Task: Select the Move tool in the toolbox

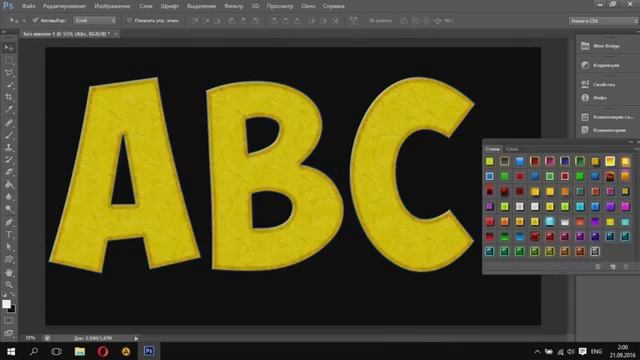Action: [9, 48]
